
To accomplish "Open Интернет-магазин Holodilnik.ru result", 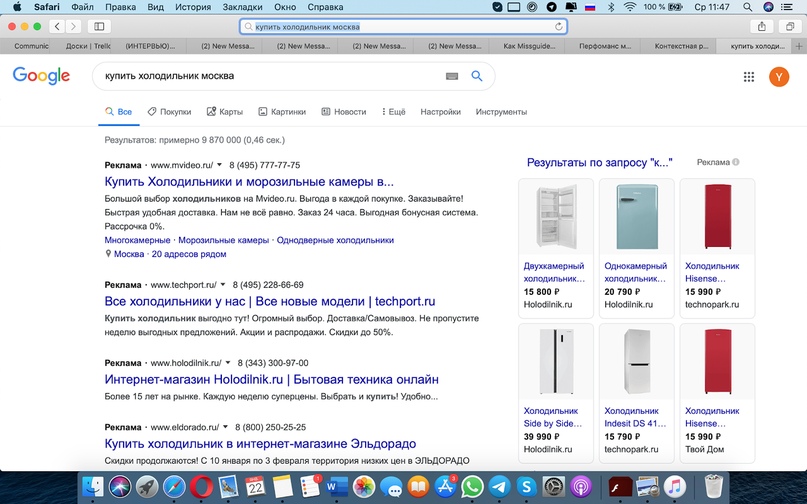I will tap(271, 379).
